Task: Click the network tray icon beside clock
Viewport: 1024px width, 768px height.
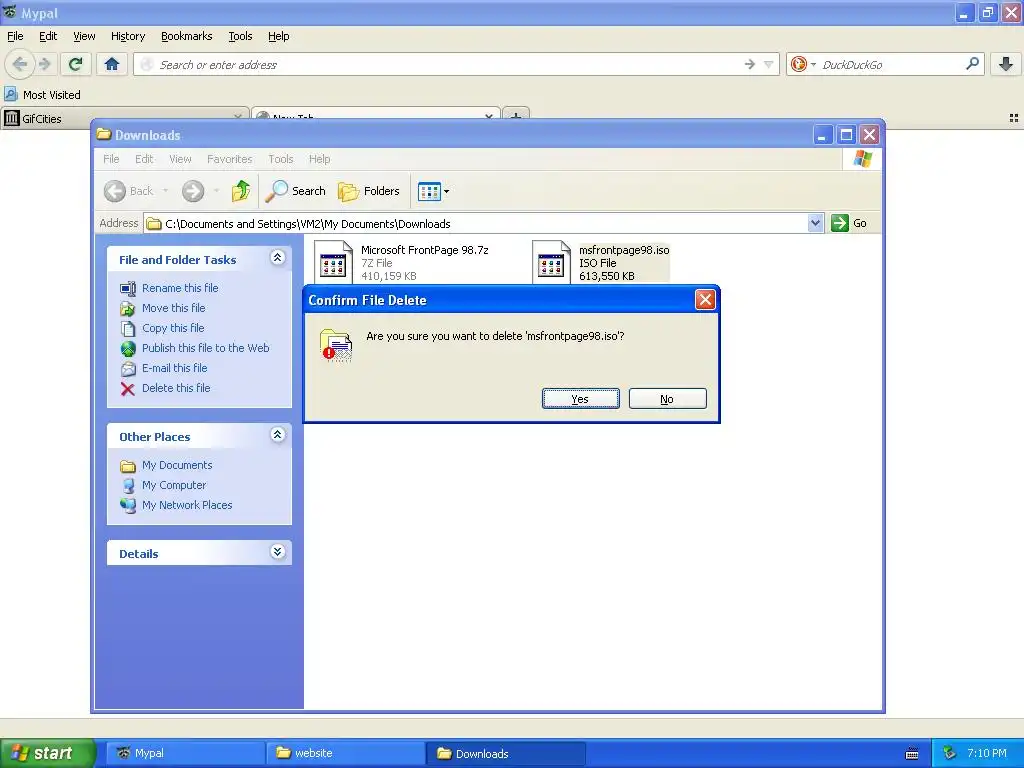Action: (x=950, y=753)
